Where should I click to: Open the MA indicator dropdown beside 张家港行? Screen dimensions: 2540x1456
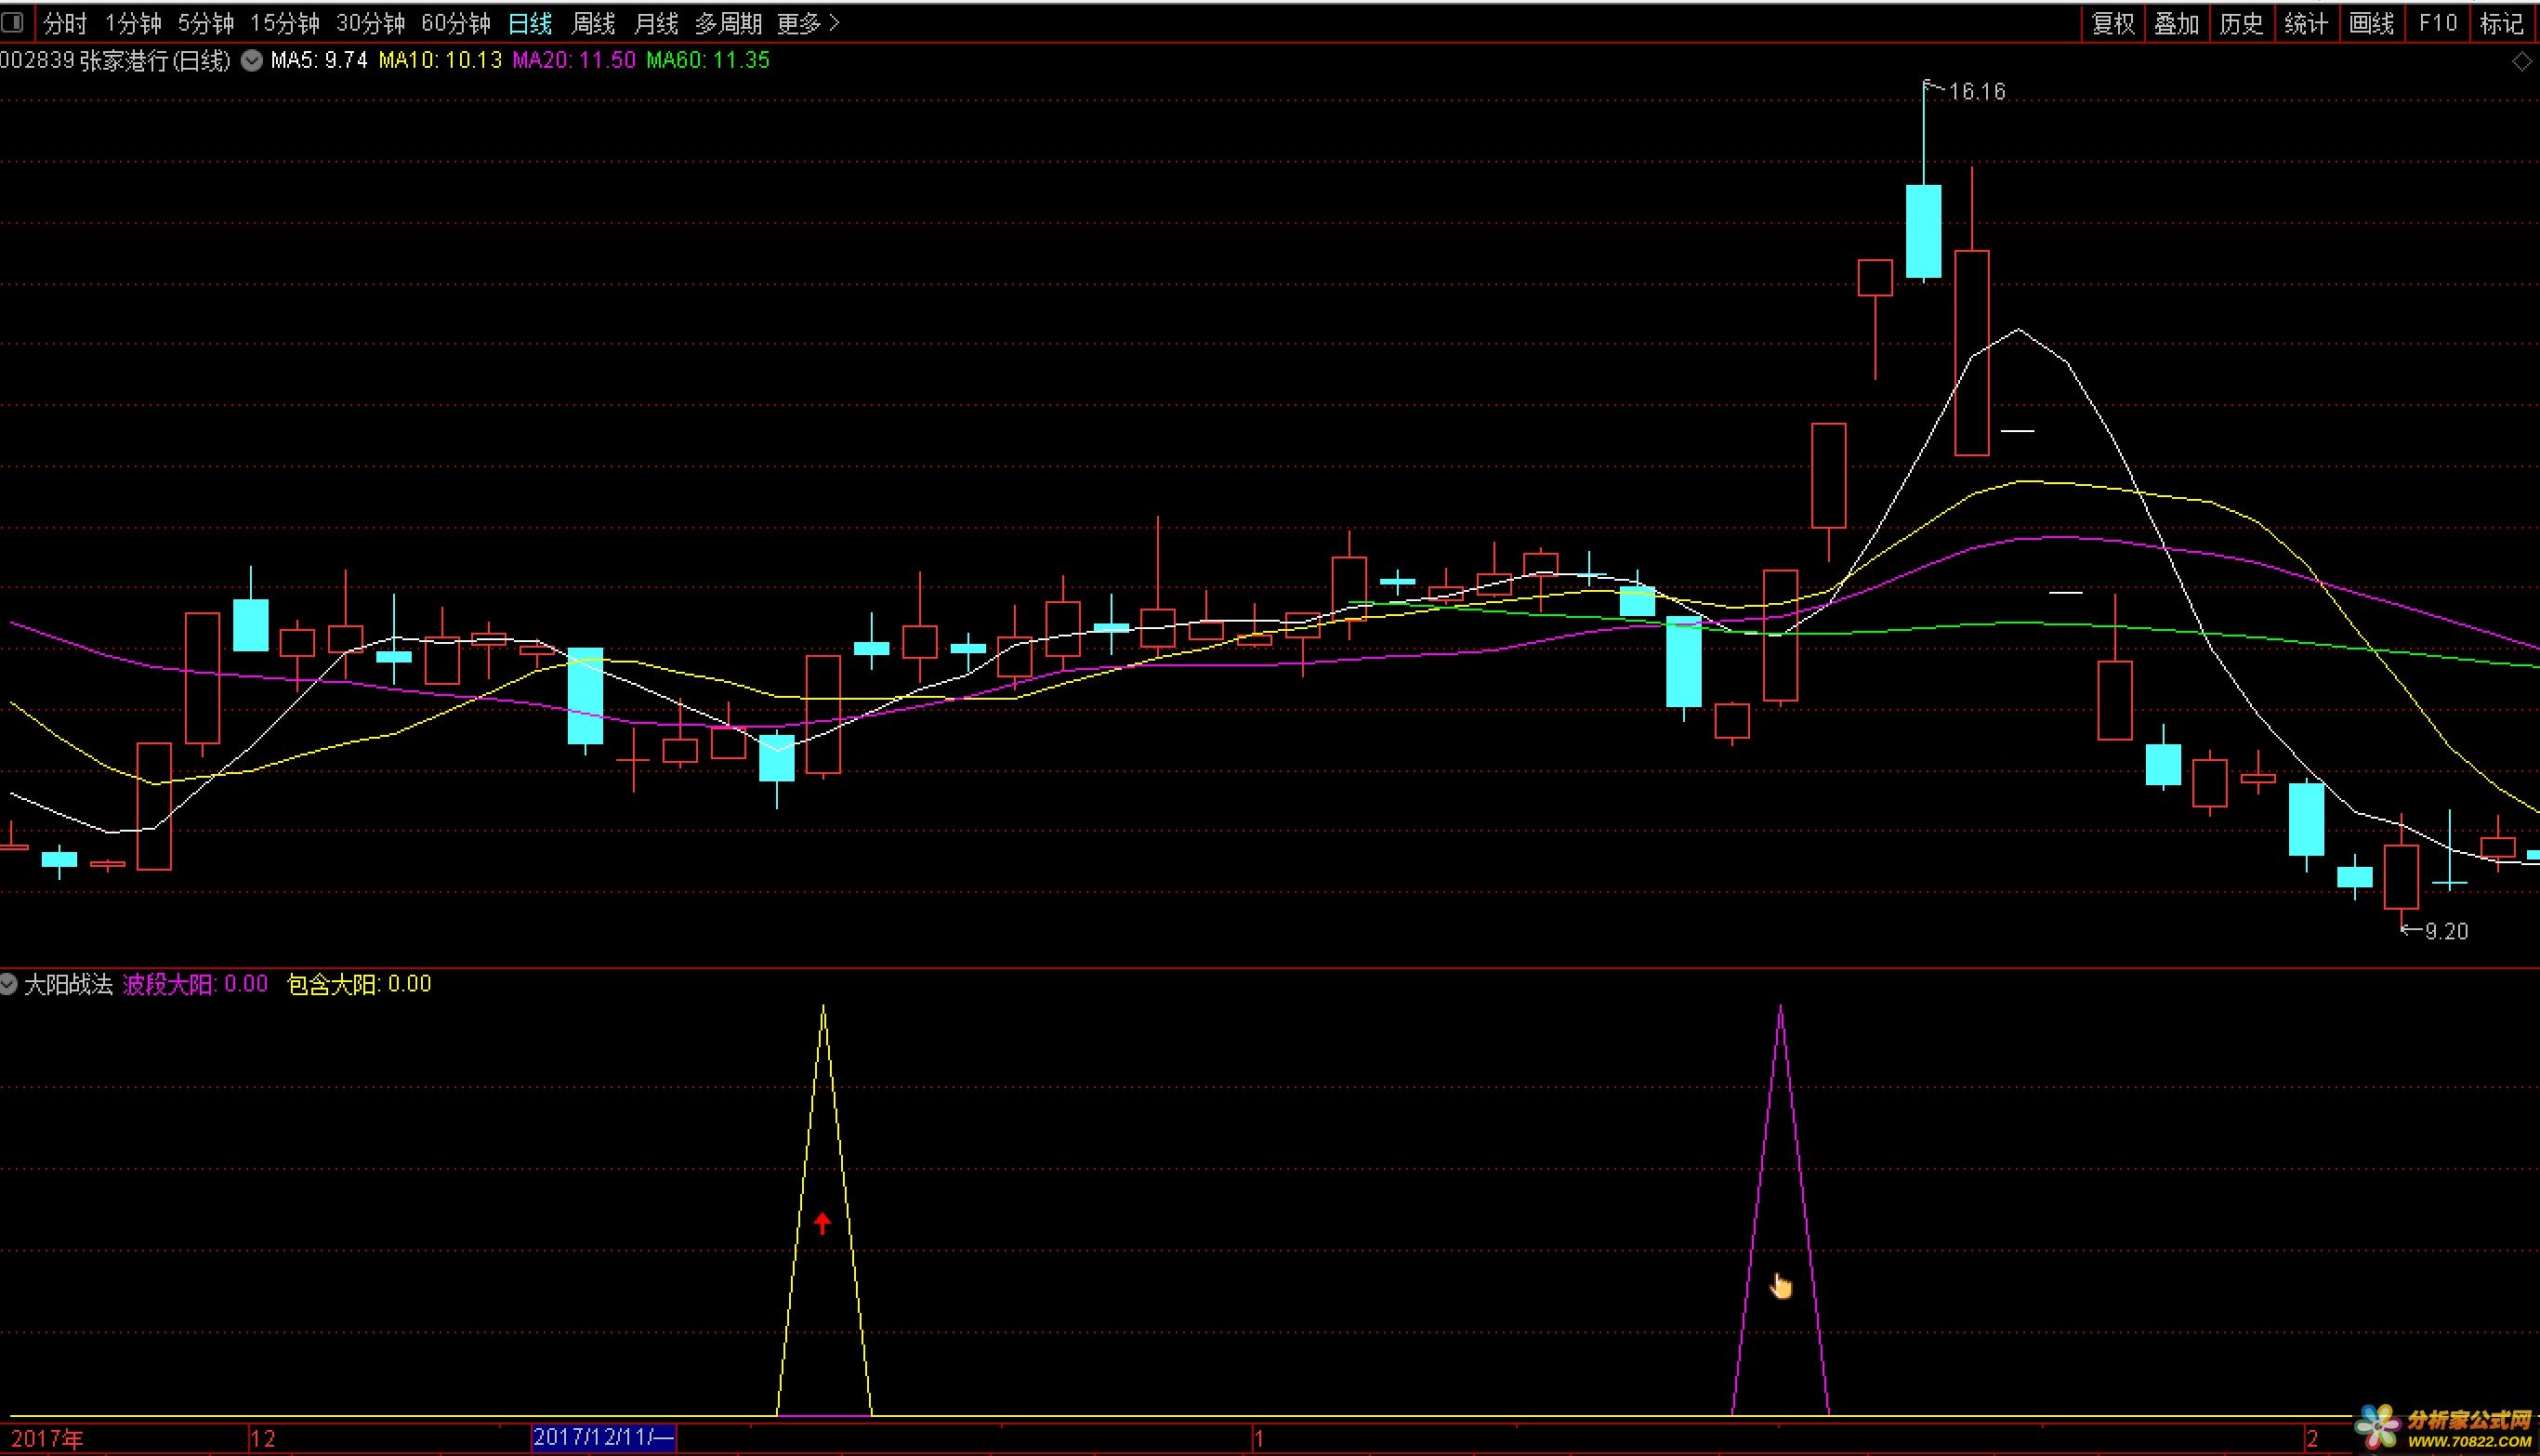252,61
